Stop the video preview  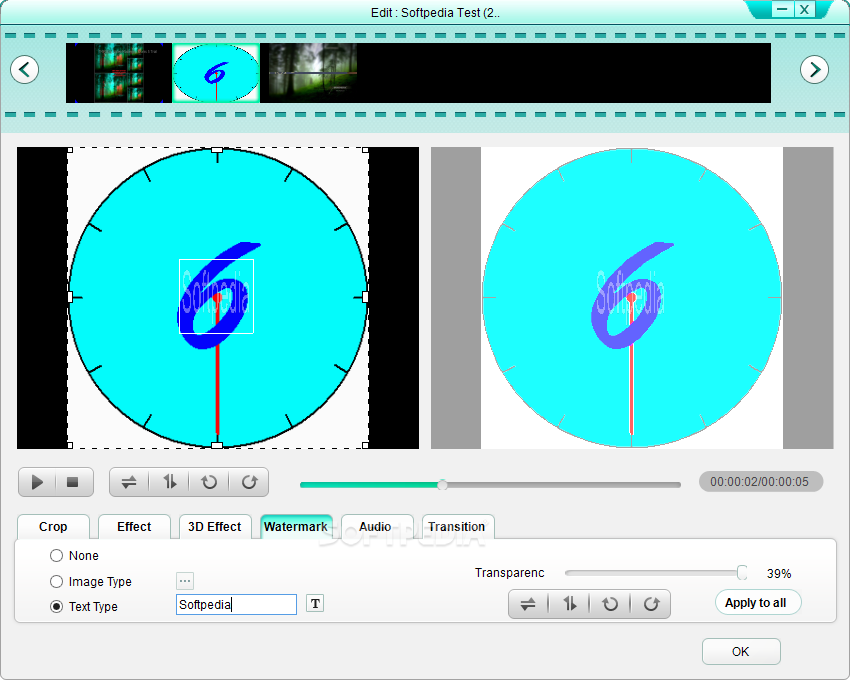73,482
